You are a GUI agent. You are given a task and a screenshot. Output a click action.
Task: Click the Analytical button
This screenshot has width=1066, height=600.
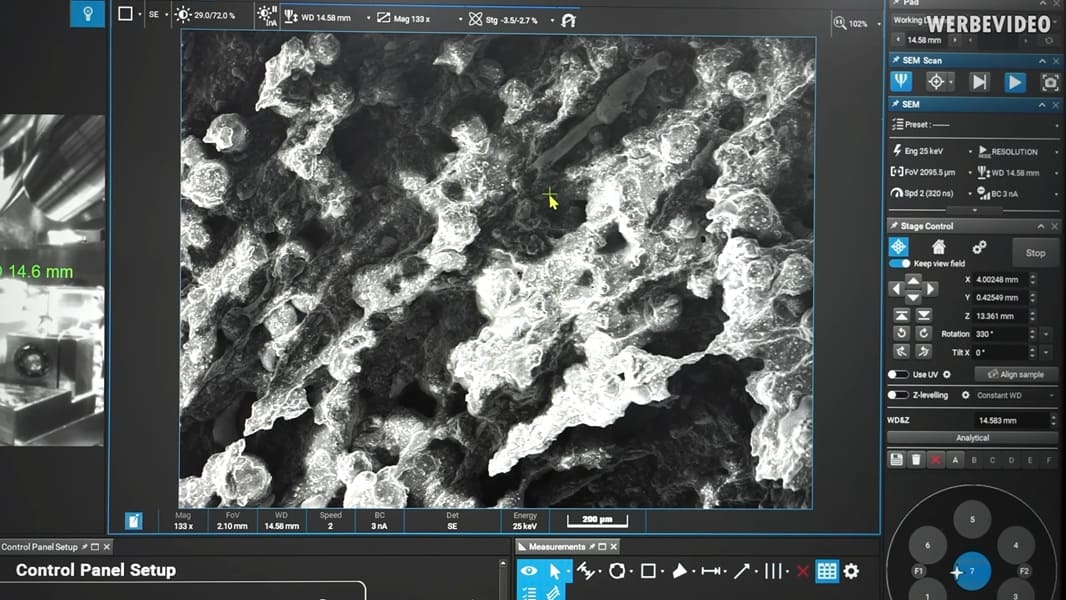tap(972, 438)
